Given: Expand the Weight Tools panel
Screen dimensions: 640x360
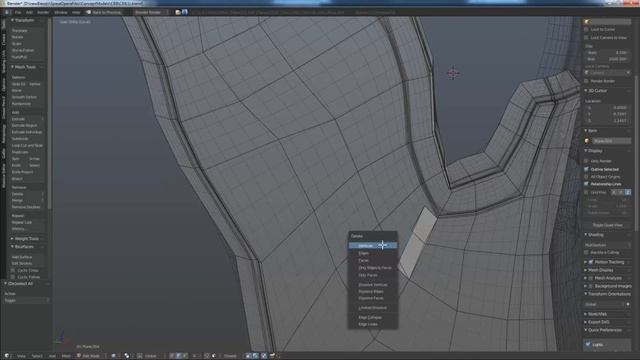Looking at the screenshot, I should tap(12, 239).
